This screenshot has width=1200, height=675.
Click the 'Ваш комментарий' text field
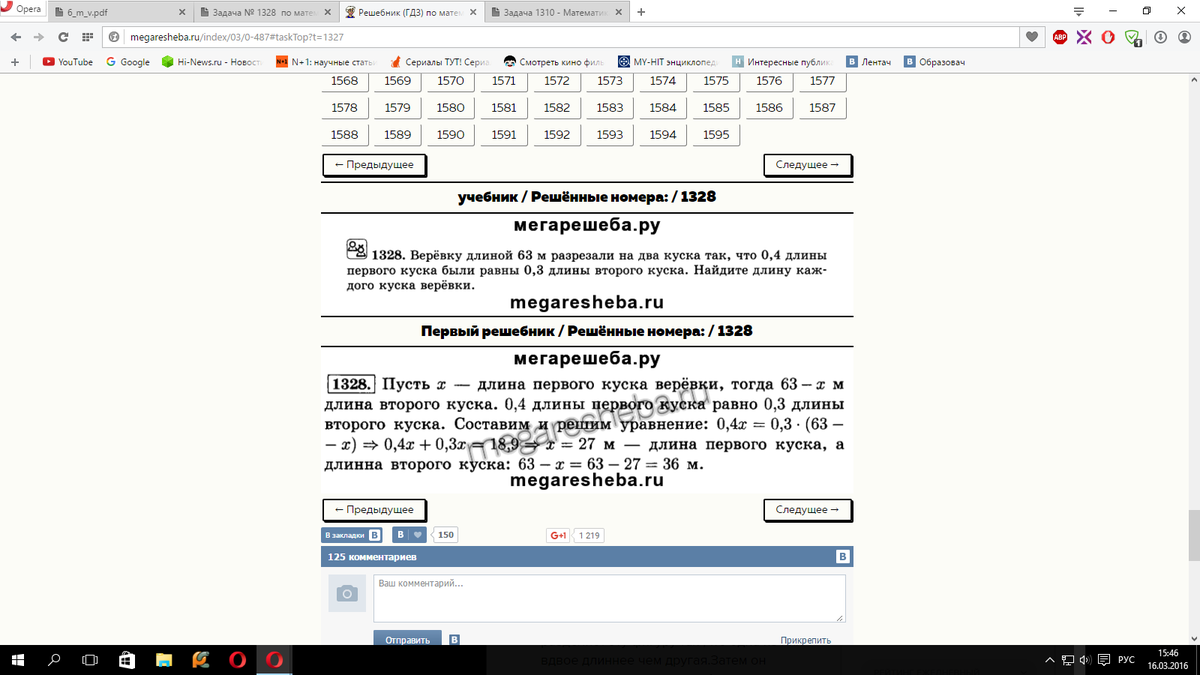(609, 598)
